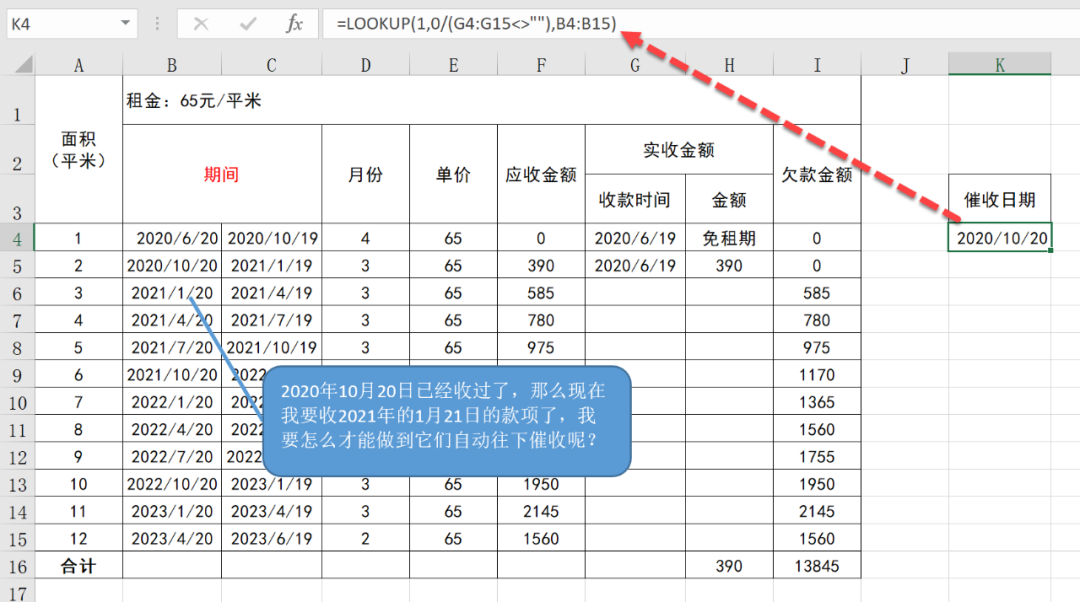Click 收款时间 2020/6/19 in row 5

[x=635, y=265]
